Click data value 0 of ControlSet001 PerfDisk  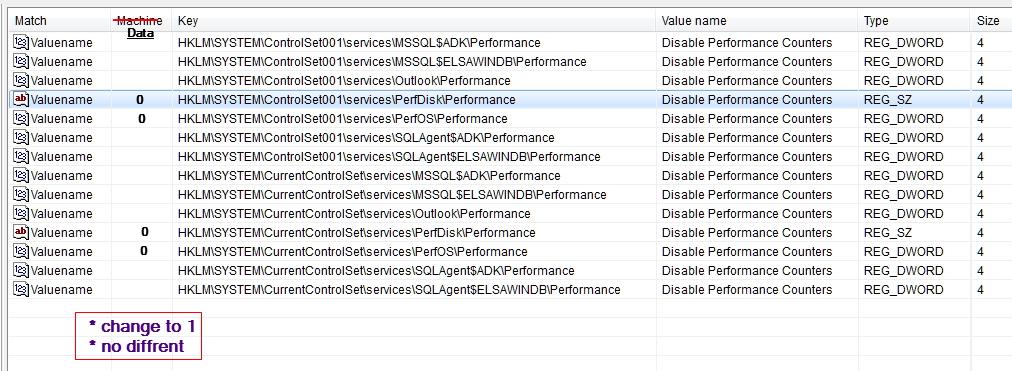point(140,100)
